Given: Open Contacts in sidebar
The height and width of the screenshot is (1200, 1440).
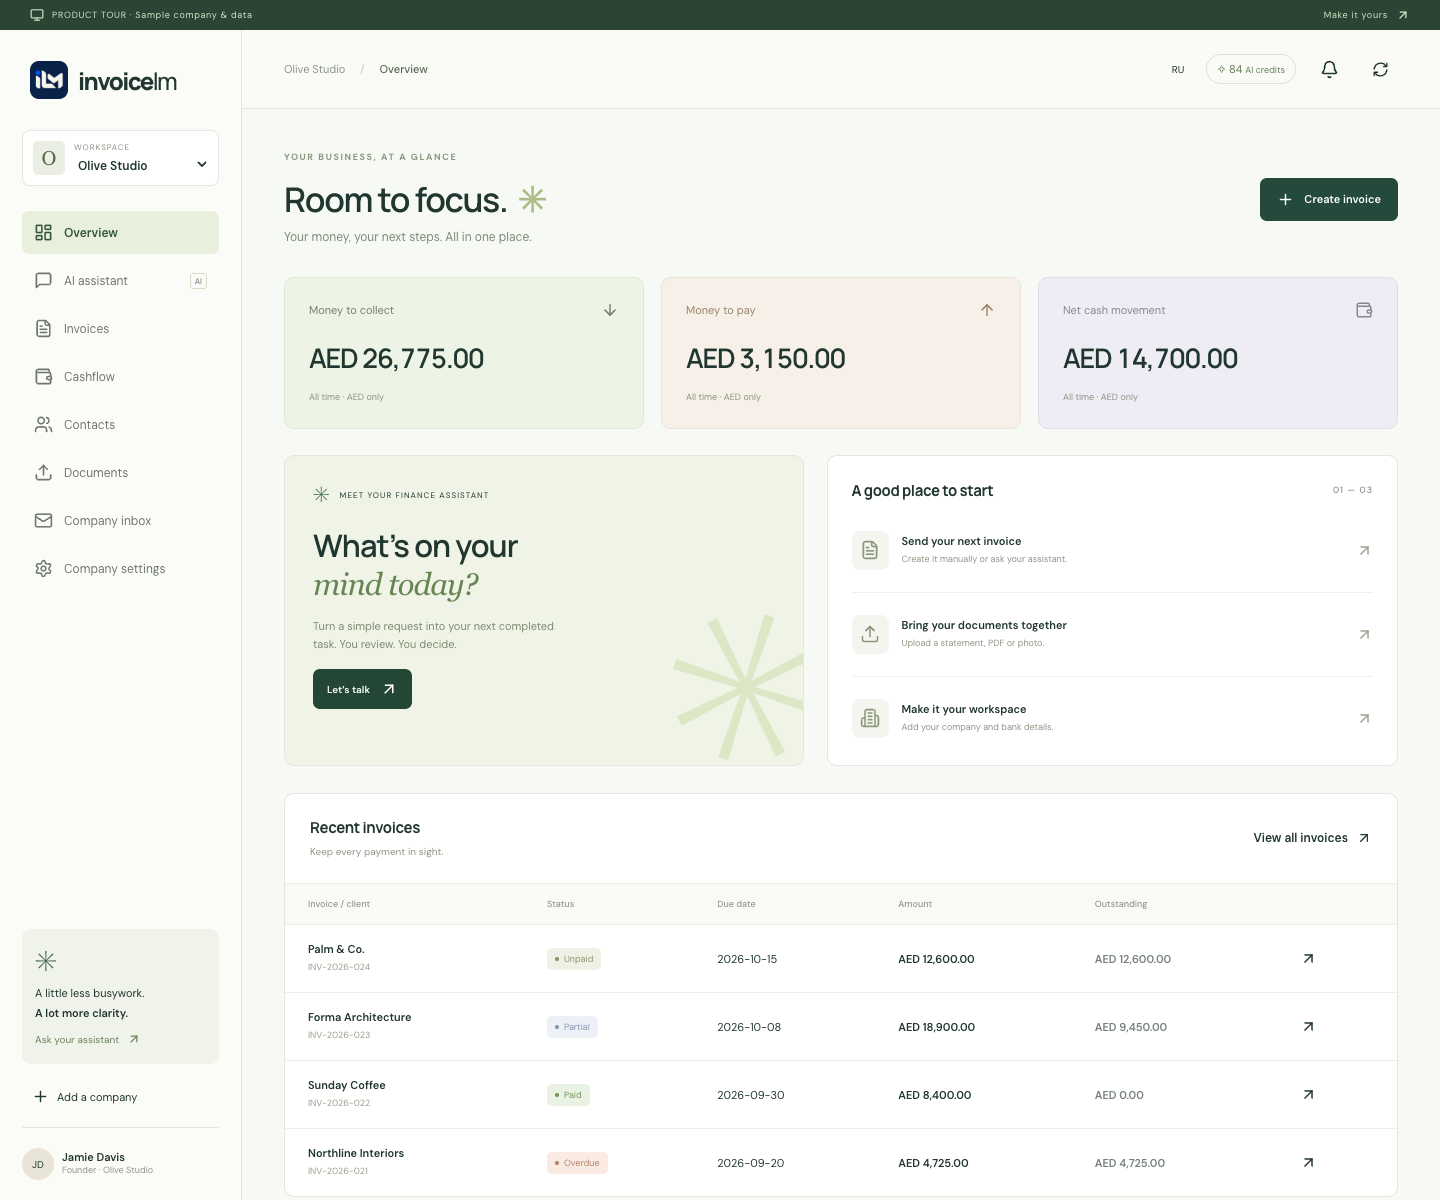Looking at the screenshot, I should (120, 425).
